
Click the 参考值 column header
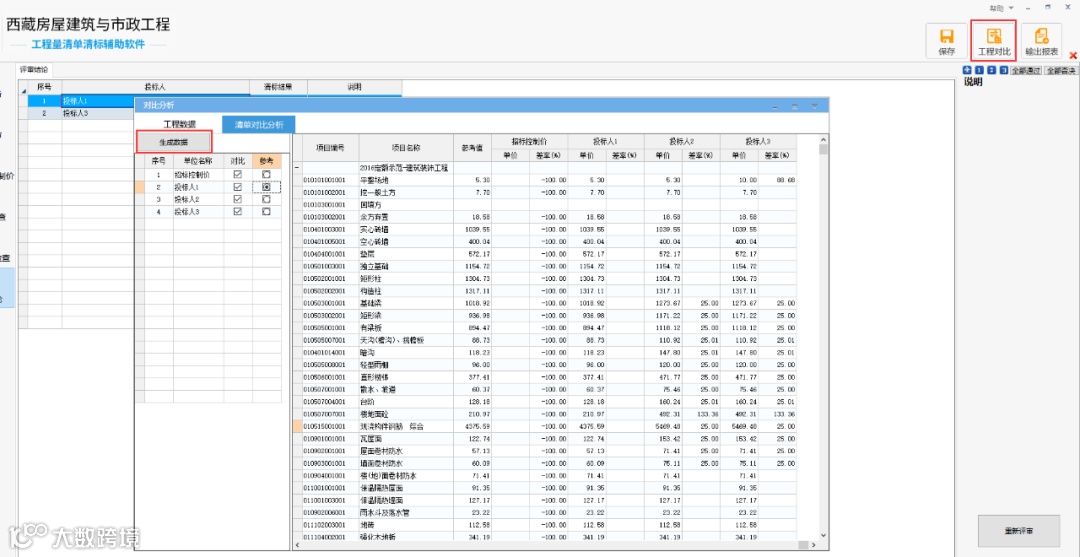point(472,147)
